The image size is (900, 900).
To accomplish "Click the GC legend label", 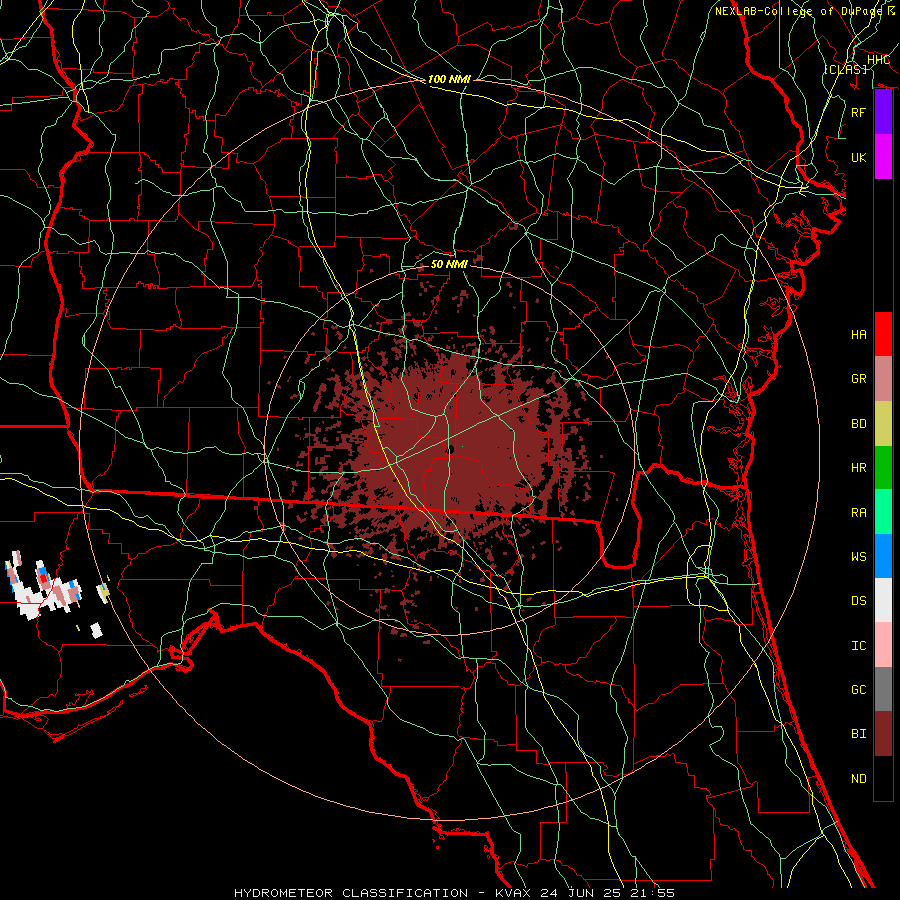I will point(858,690).
